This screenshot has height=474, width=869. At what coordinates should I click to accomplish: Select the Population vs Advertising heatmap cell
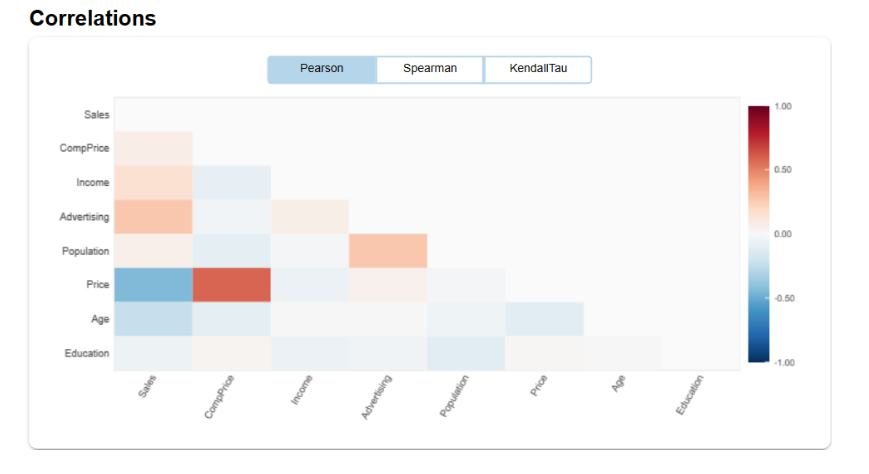click(388, 251)
